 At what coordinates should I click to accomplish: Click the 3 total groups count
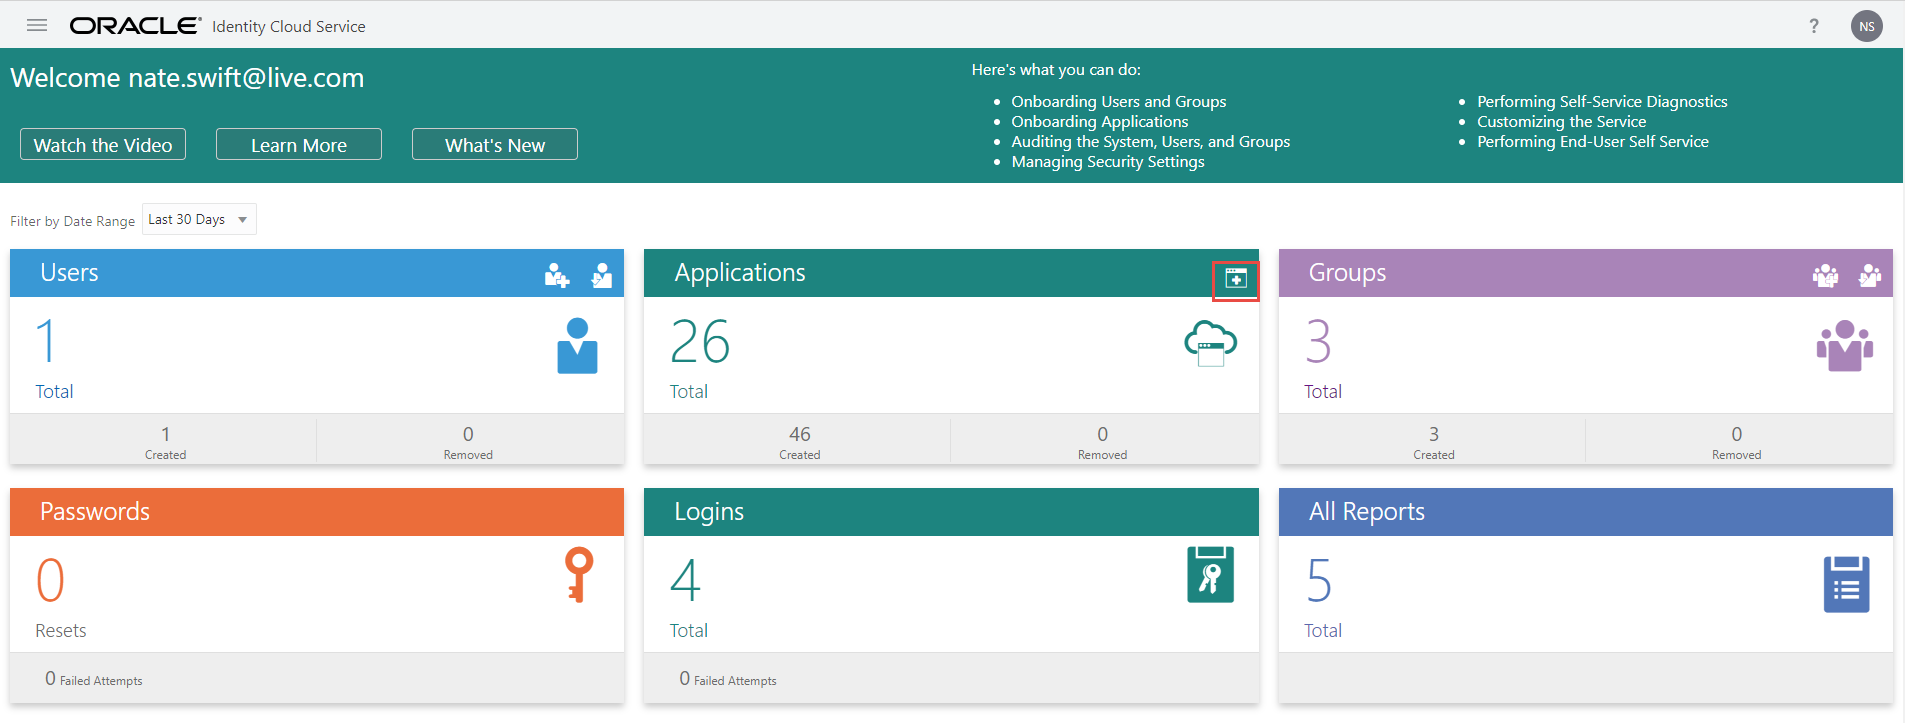1319,342
